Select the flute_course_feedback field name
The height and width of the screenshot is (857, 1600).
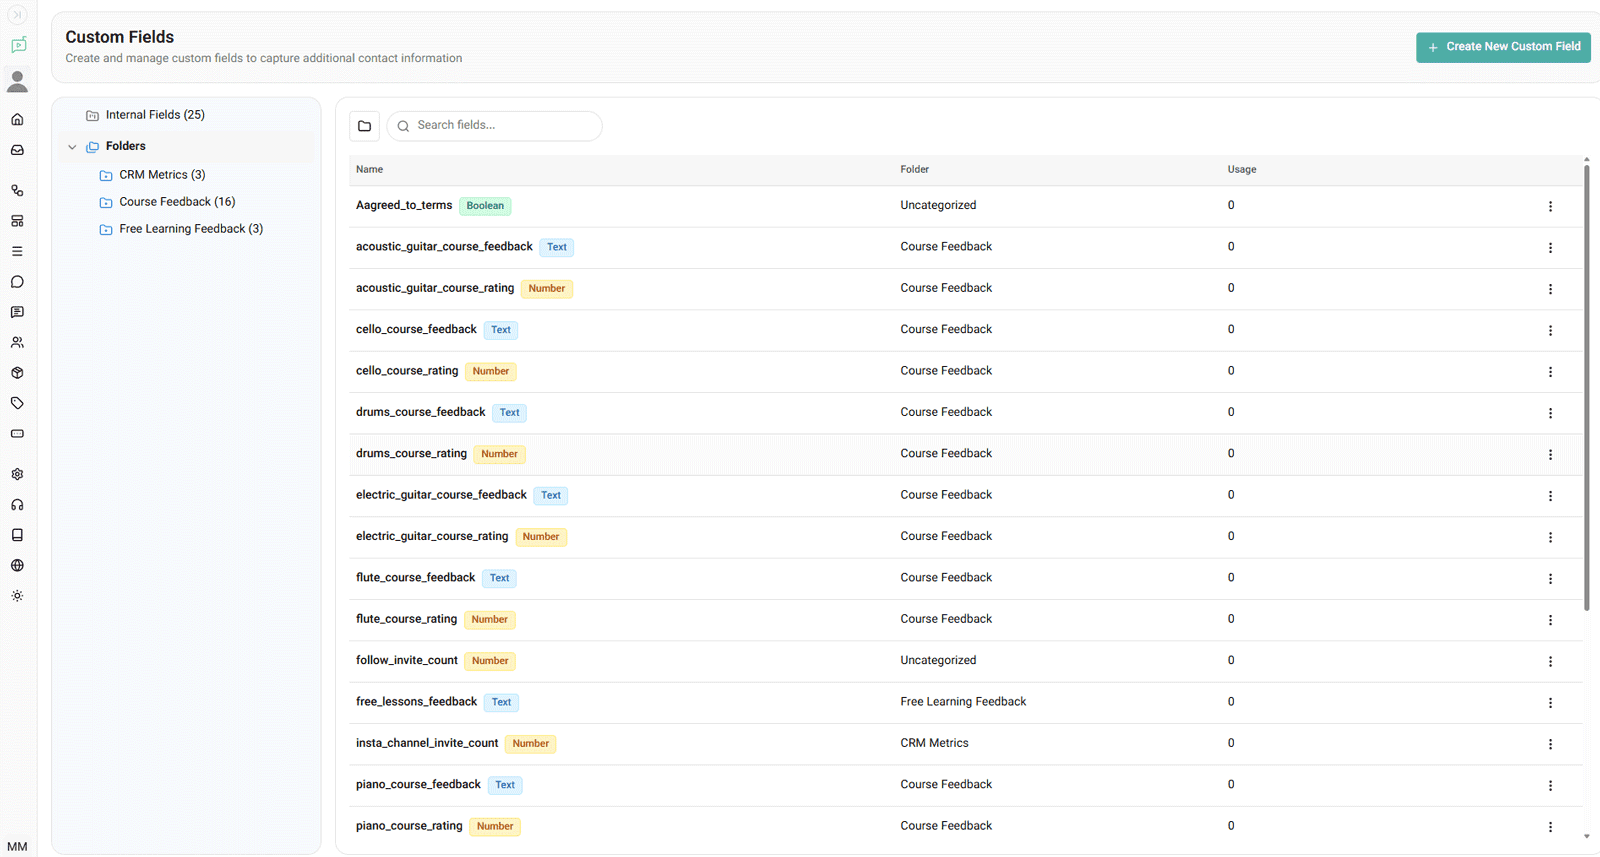(415, 578)
